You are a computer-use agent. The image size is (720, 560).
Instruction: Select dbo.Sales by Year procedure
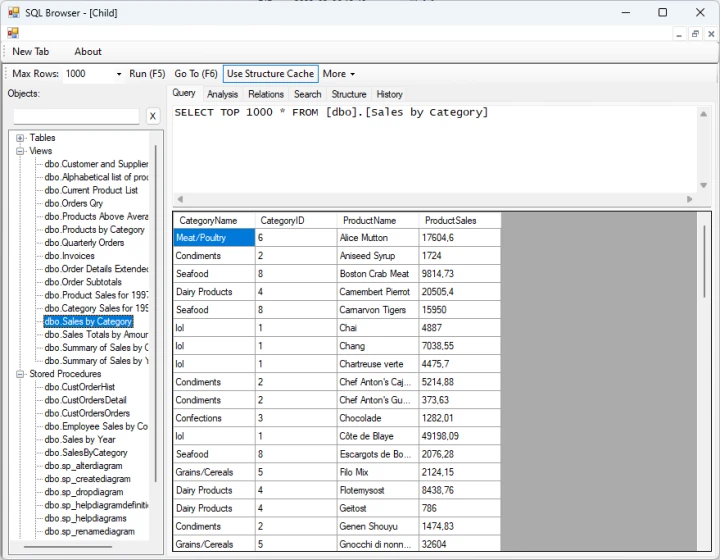(80, 440)
